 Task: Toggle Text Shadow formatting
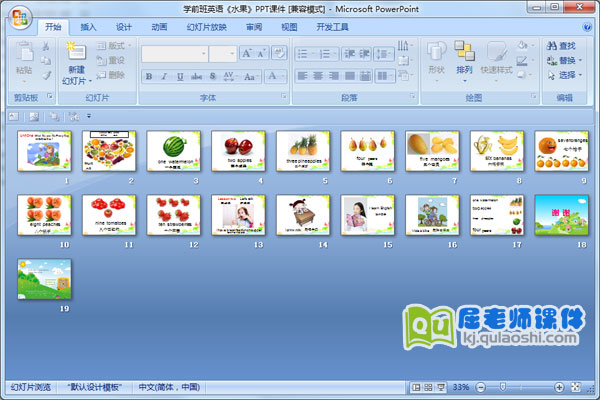(x=213, y=76)
